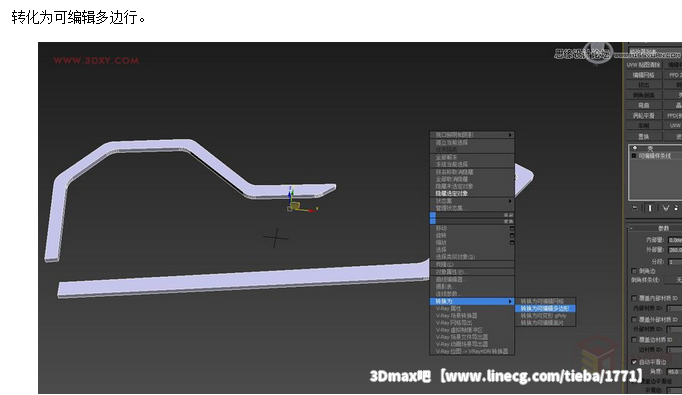Choose 选择类似对象 in context menu
Screen dimensions: 682x395
[472, 257]
